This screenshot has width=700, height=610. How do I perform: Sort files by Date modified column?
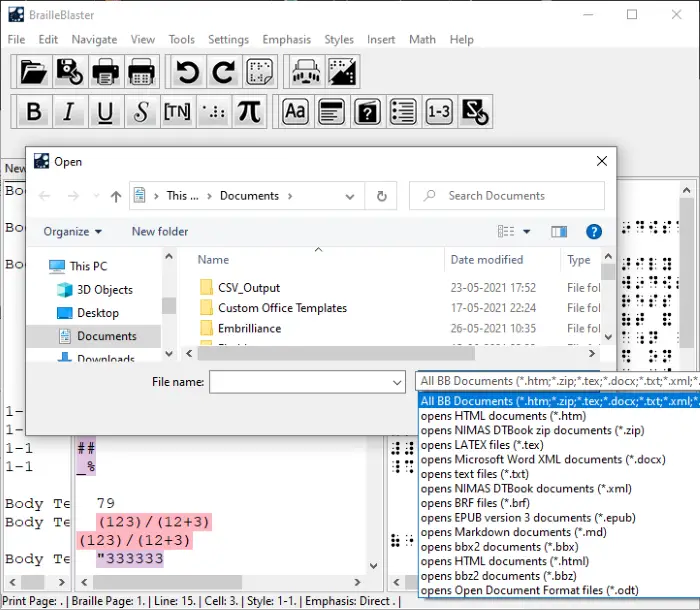502,260
